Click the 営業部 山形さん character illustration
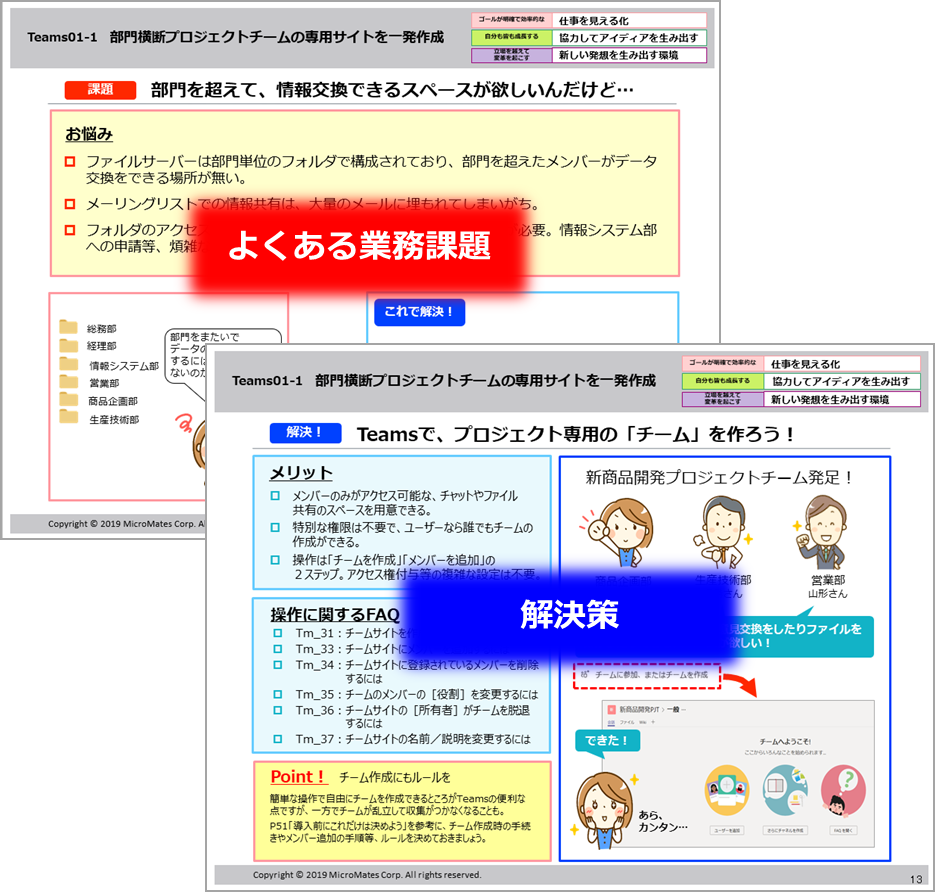This screenshot has height=892, width=935. click(822, 532)
